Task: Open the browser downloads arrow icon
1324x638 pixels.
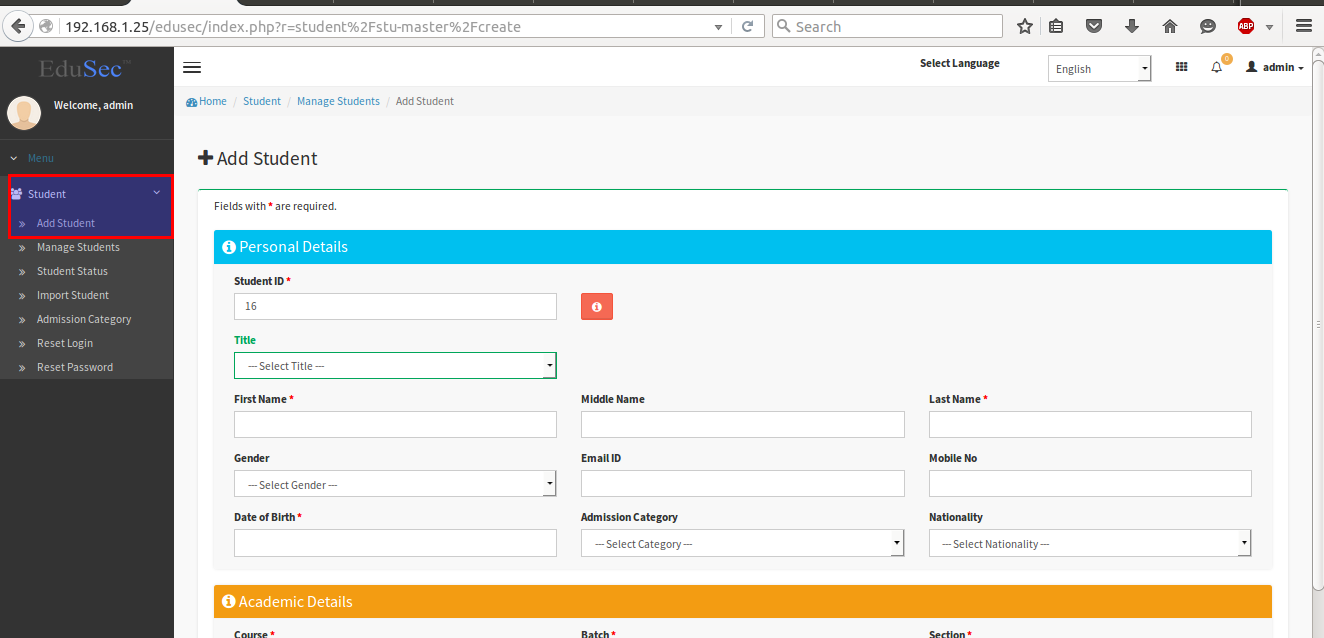Action: pyautogui.click(x=1132, y=27)
